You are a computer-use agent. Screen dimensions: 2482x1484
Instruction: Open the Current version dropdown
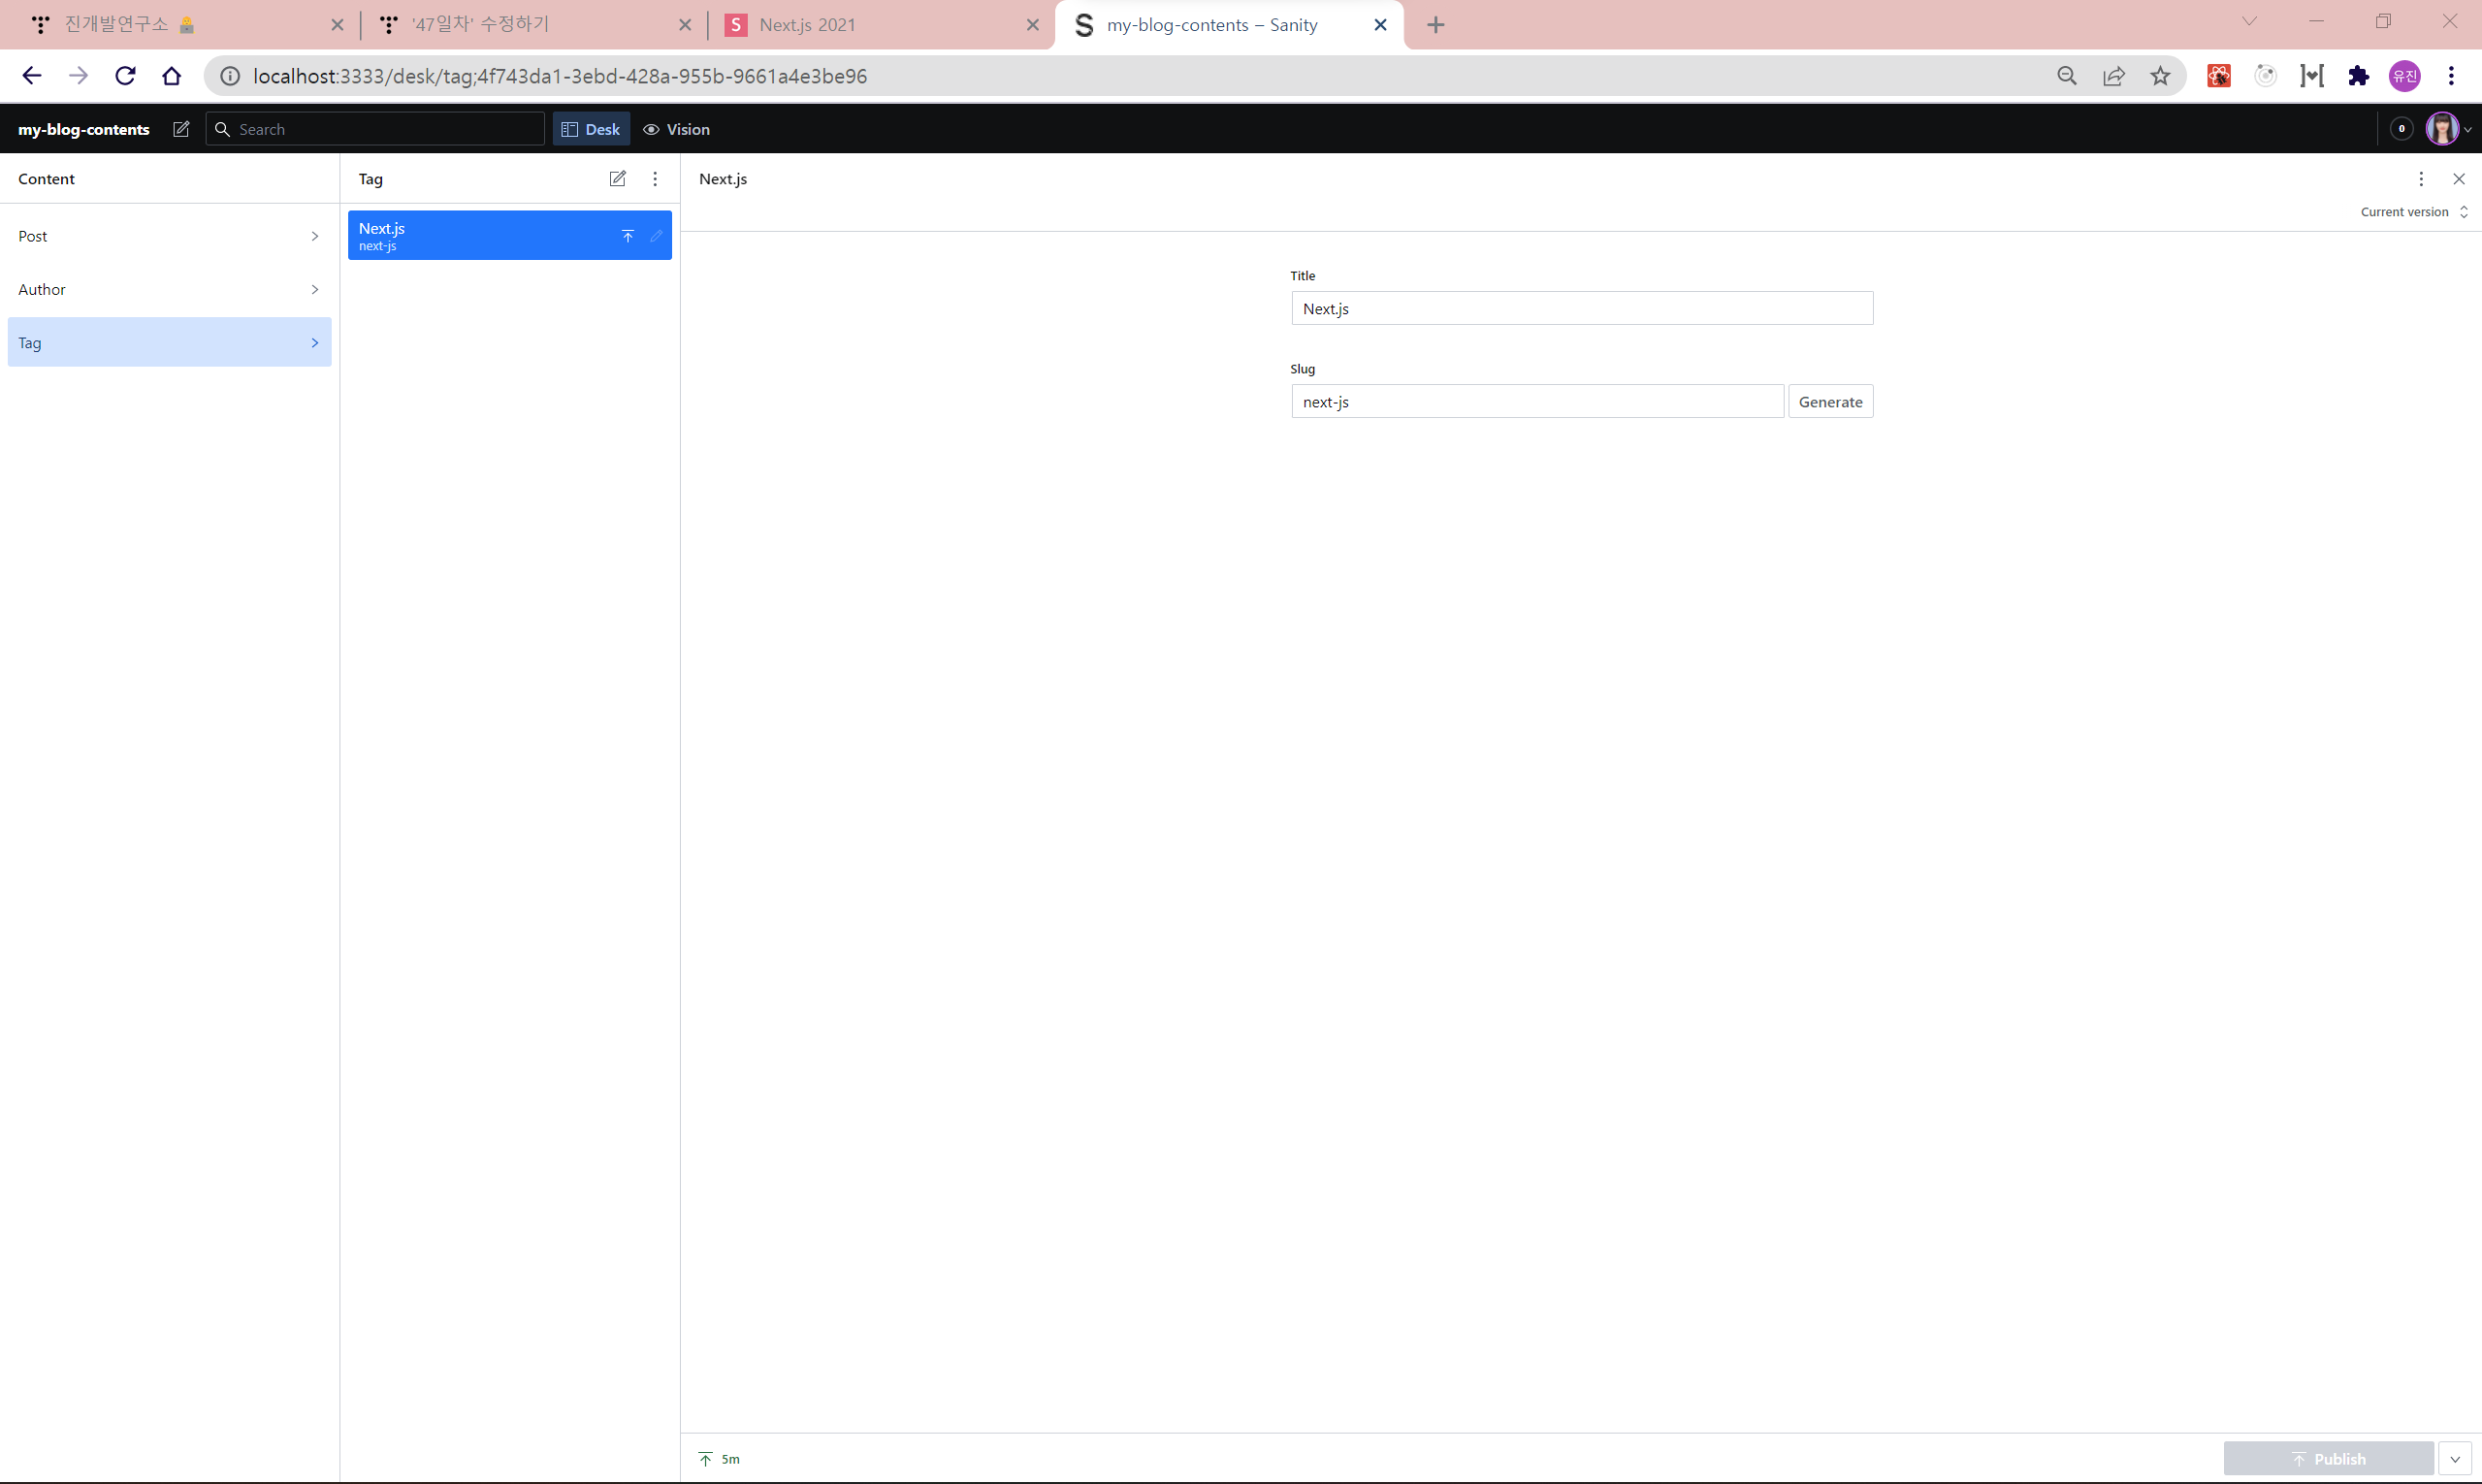[x=2413, y=212]
